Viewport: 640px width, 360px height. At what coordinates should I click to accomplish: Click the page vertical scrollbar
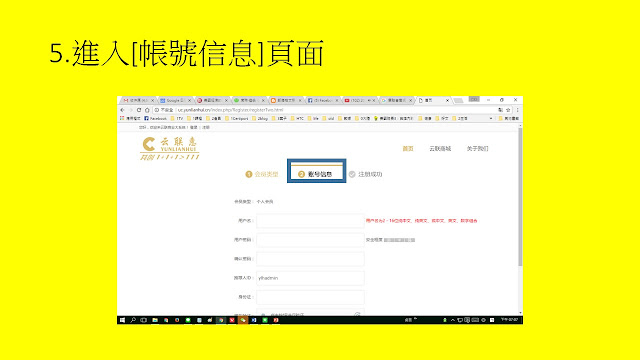(x=520, y=197)
